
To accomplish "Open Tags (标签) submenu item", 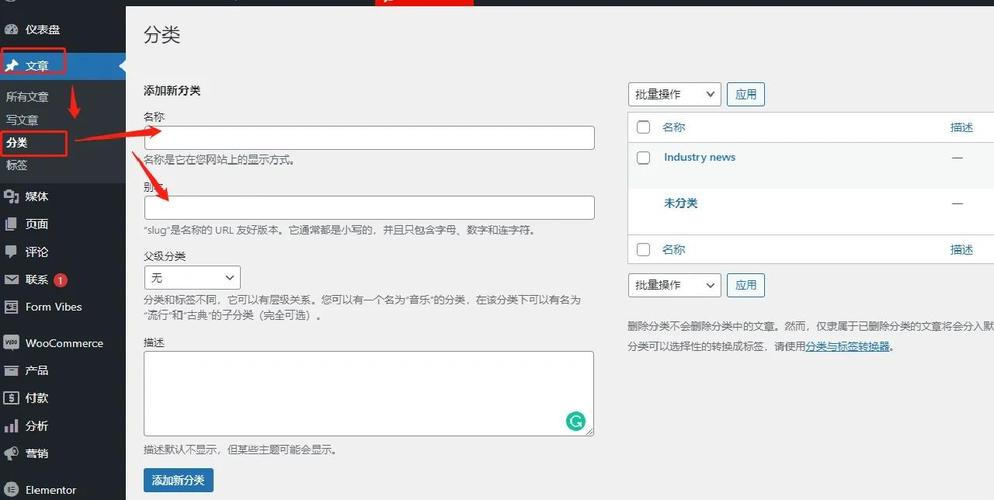I will [x=17, y=165].
